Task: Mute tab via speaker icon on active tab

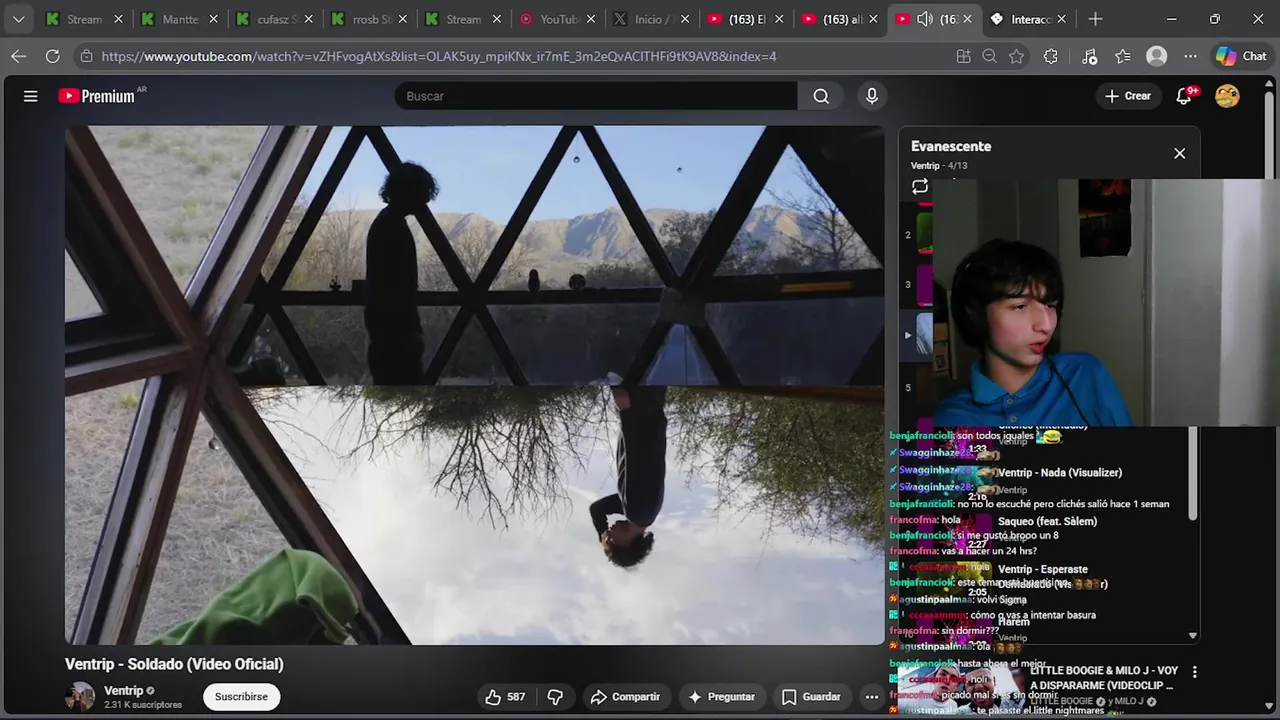Action: 925,19
